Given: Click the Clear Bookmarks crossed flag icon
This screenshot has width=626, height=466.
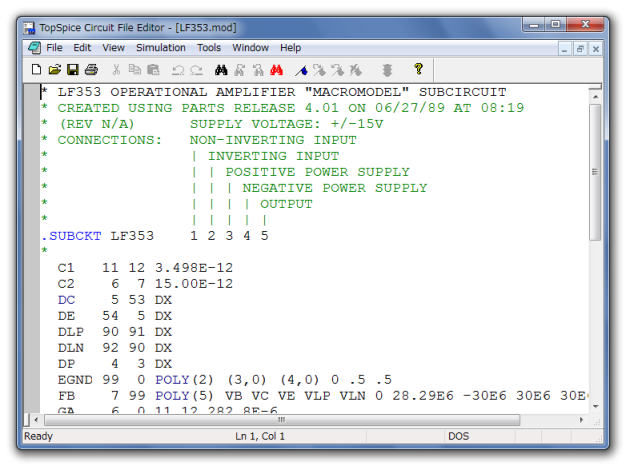Looking at the screenshot, I should tap(355, 70).
